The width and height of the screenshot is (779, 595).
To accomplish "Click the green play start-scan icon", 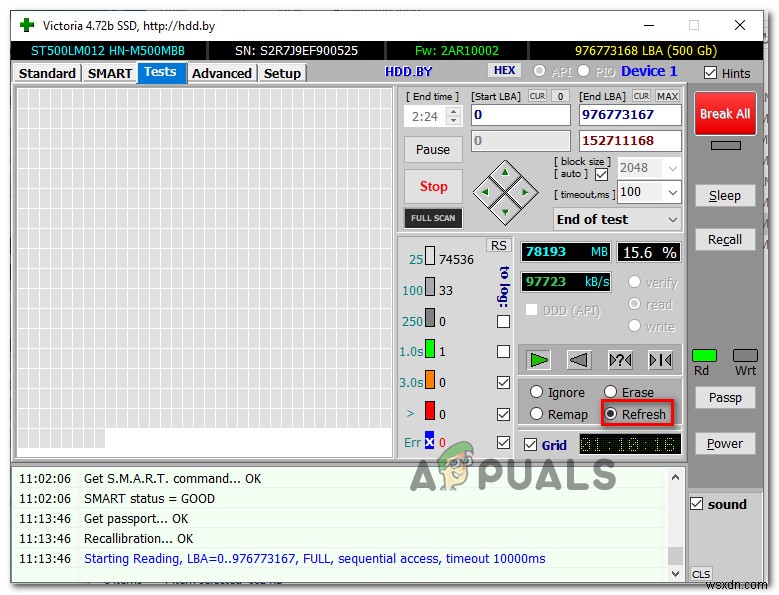I will (539, 360).
